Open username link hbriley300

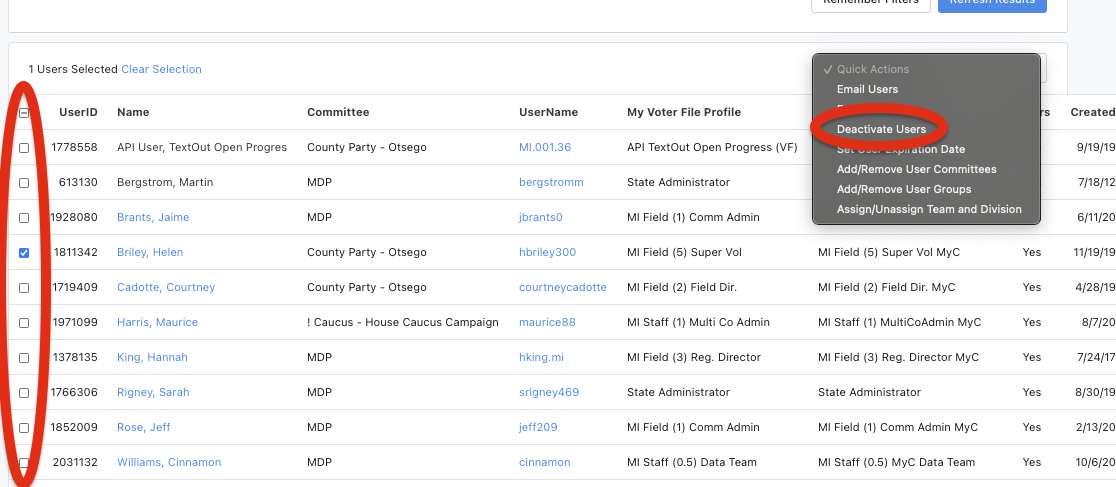pyautogui.click(x=547, y=252)
